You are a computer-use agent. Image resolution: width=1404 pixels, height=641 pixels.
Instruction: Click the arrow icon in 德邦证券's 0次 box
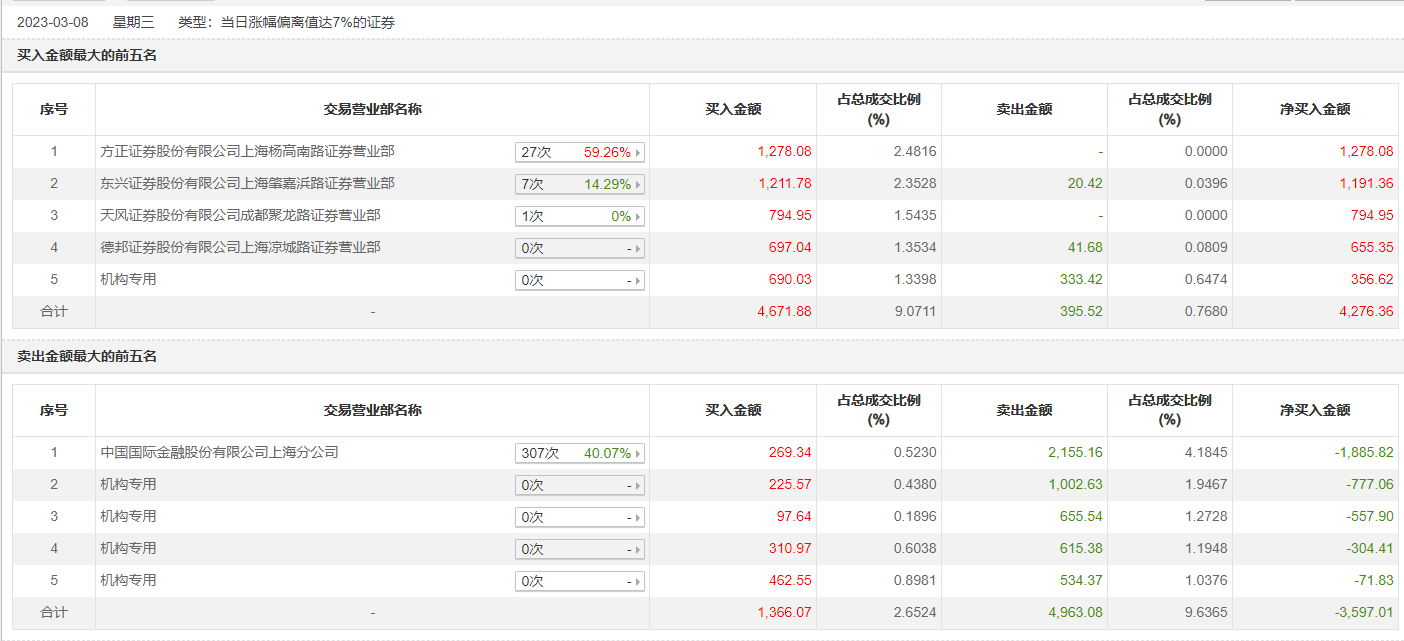coord(638,249)
